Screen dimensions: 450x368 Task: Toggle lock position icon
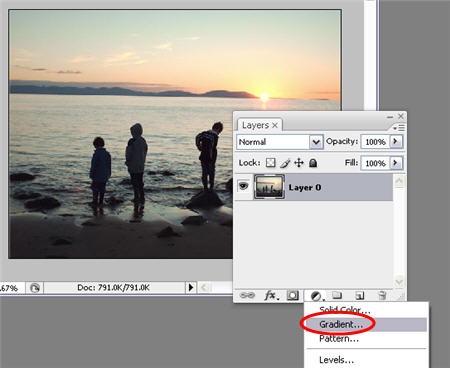pos(299,163)
